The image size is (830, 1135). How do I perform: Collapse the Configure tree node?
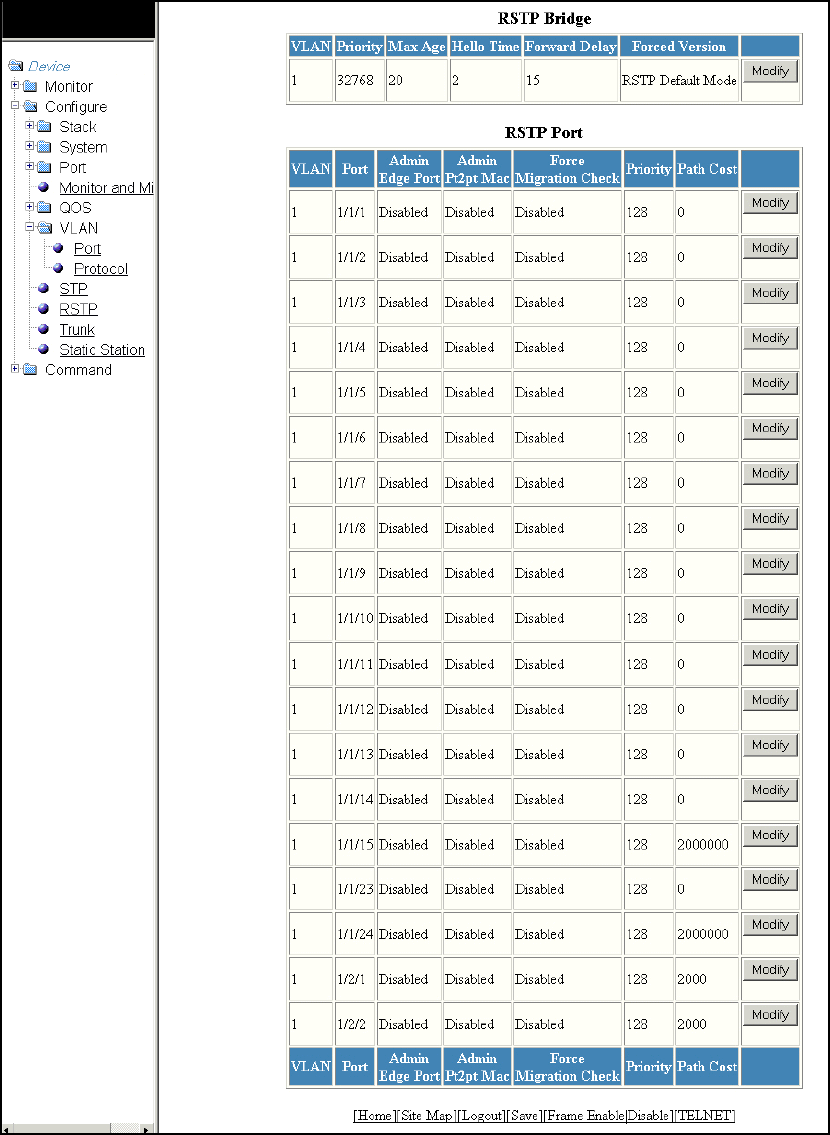[15, 106]
